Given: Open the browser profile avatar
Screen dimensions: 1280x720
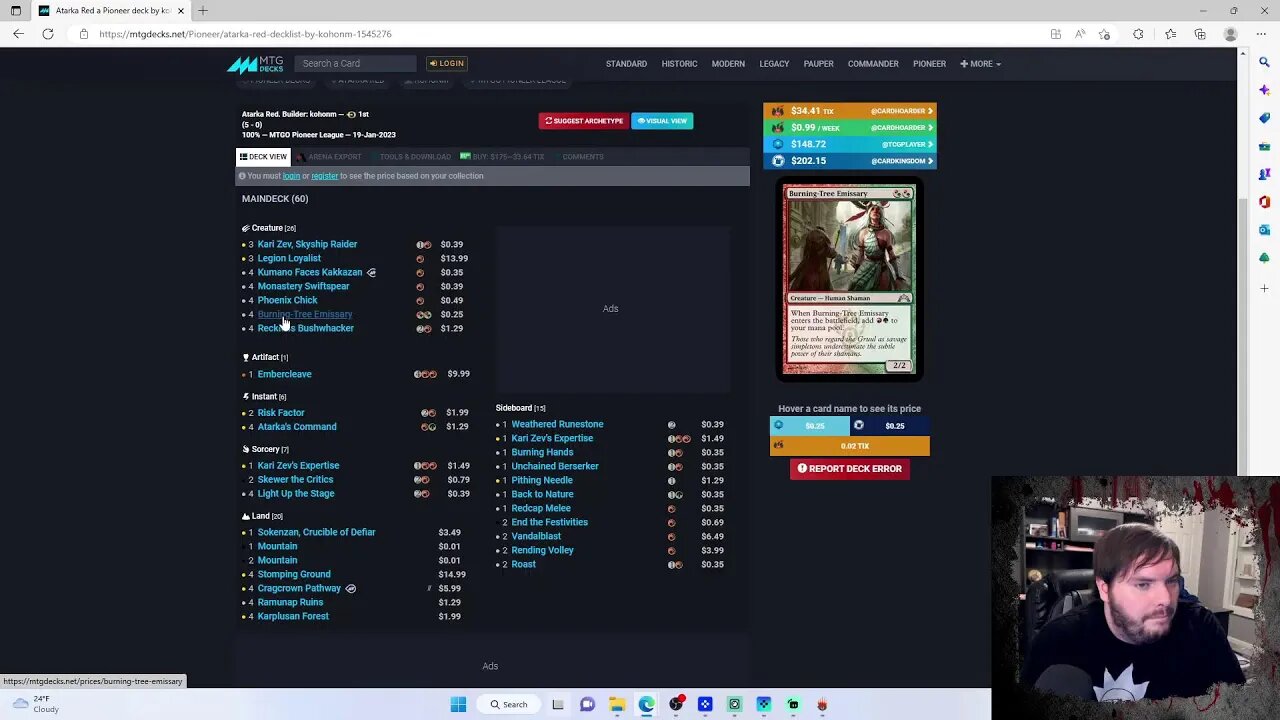Looking at the screenshot, I should (1231, 34).
